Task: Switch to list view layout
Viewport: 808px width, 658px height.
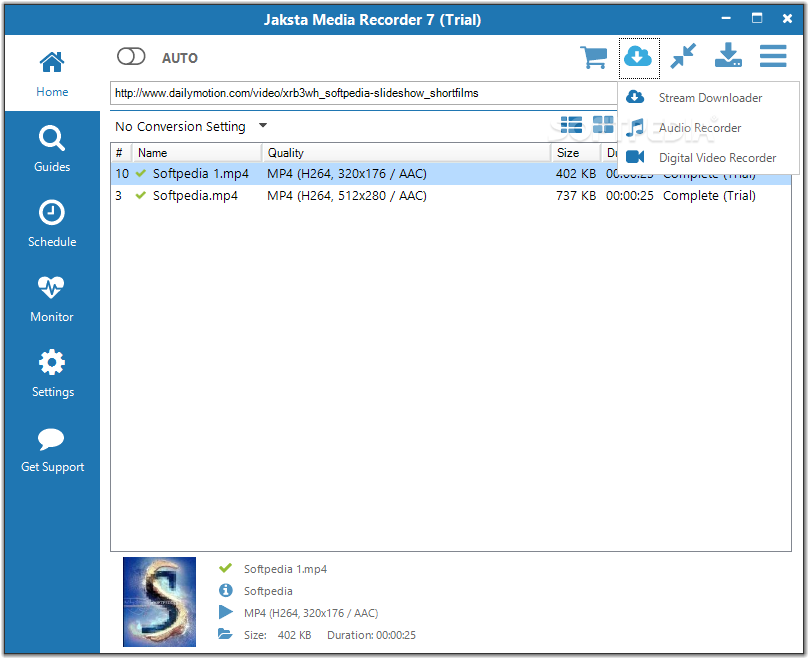Action: (x=571, y=125)
